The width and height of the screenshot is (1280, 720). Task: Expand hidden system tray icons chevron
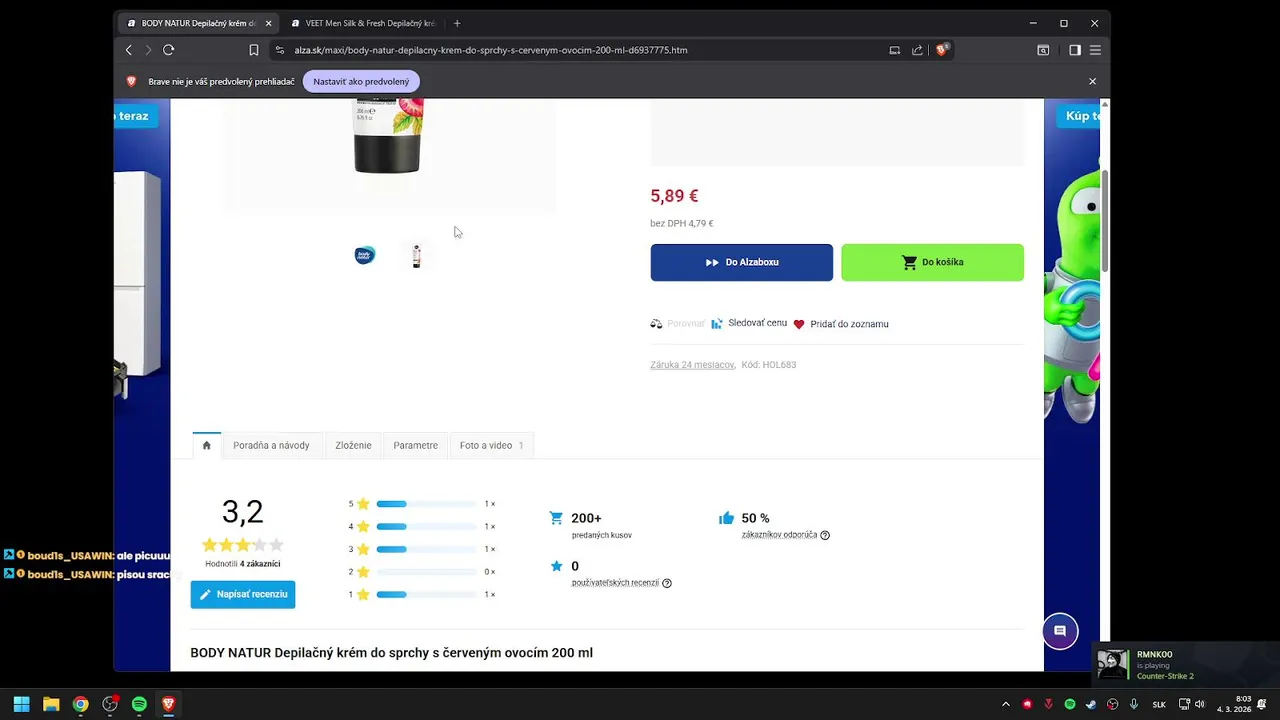[1006, 704]
